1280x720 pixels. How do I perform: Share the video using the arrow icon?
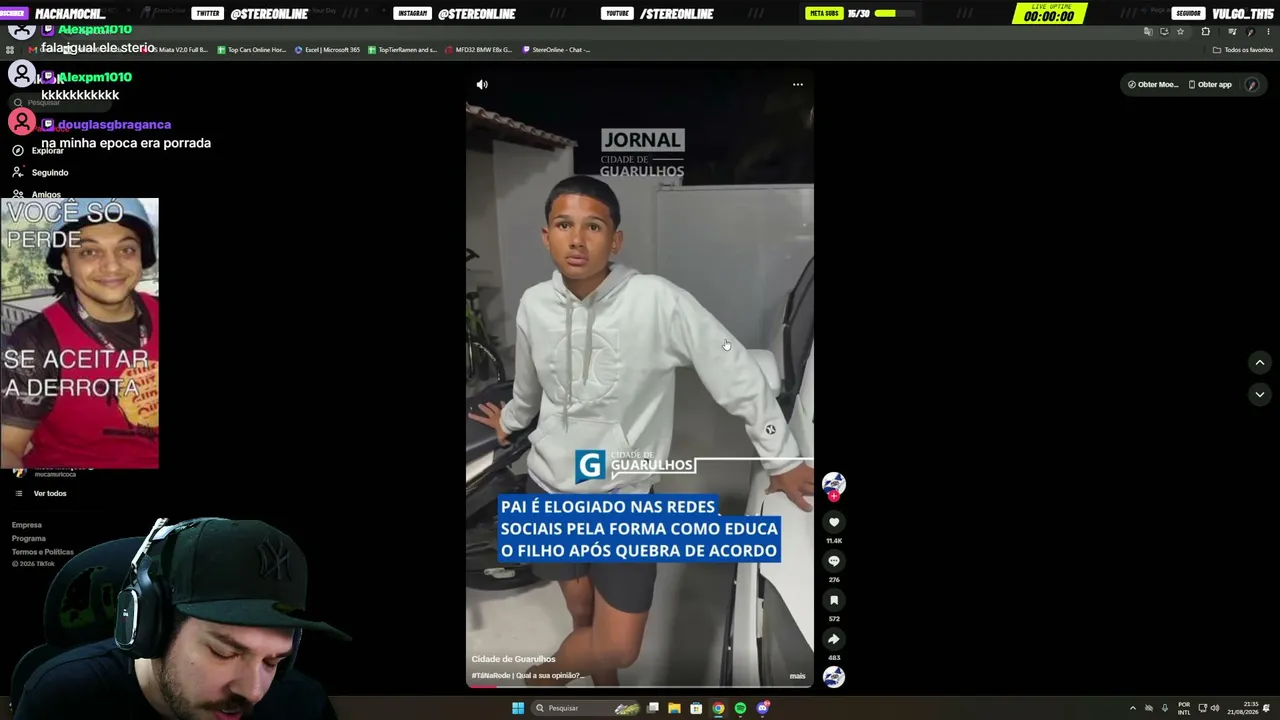[834, 639]
